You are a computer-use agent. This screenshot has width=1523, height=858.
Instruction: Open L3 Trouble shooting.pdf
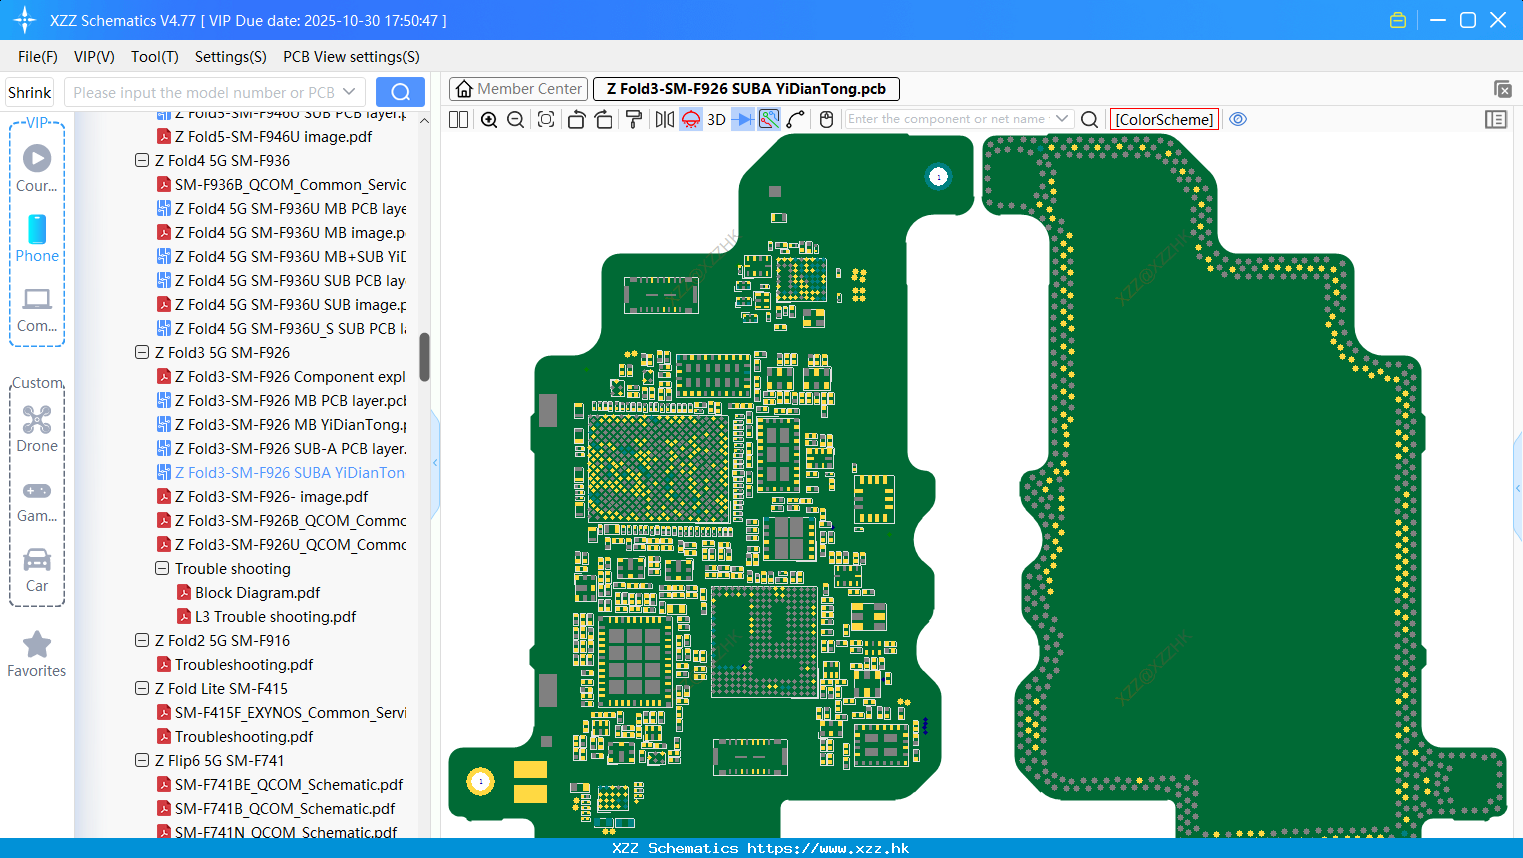266,616
